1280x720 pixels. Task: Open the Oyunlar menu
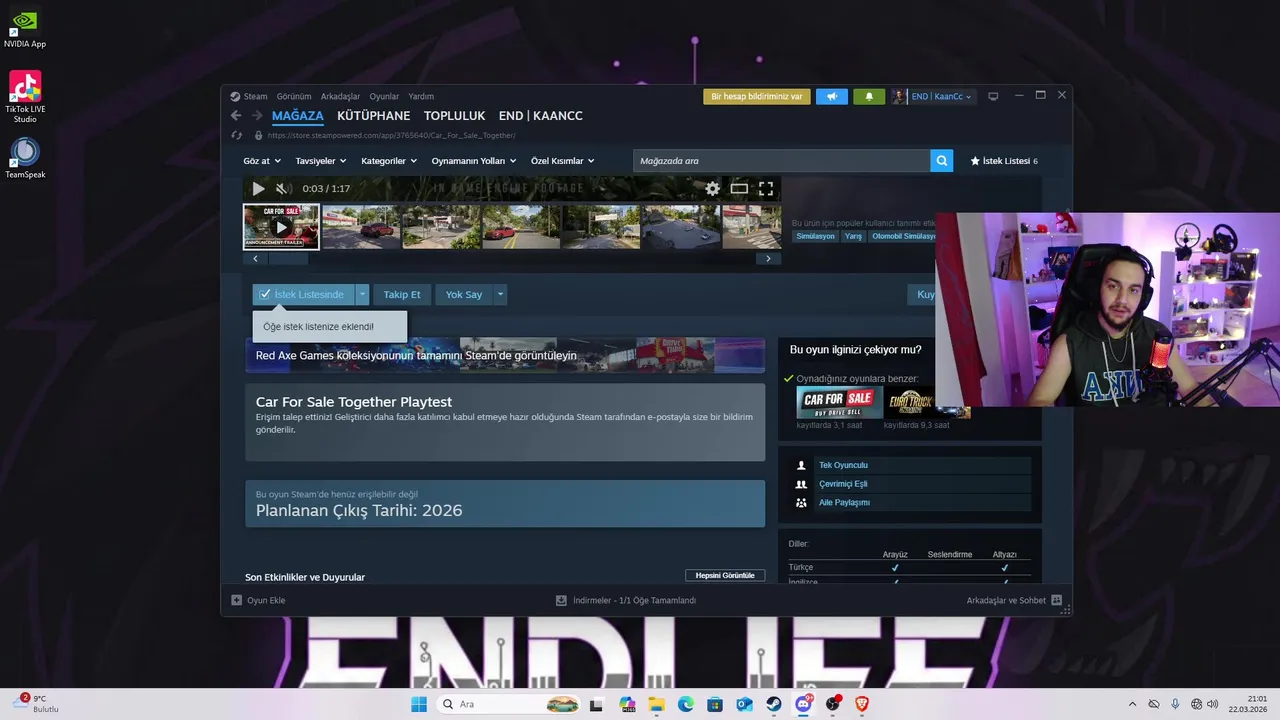pos(384,97)
